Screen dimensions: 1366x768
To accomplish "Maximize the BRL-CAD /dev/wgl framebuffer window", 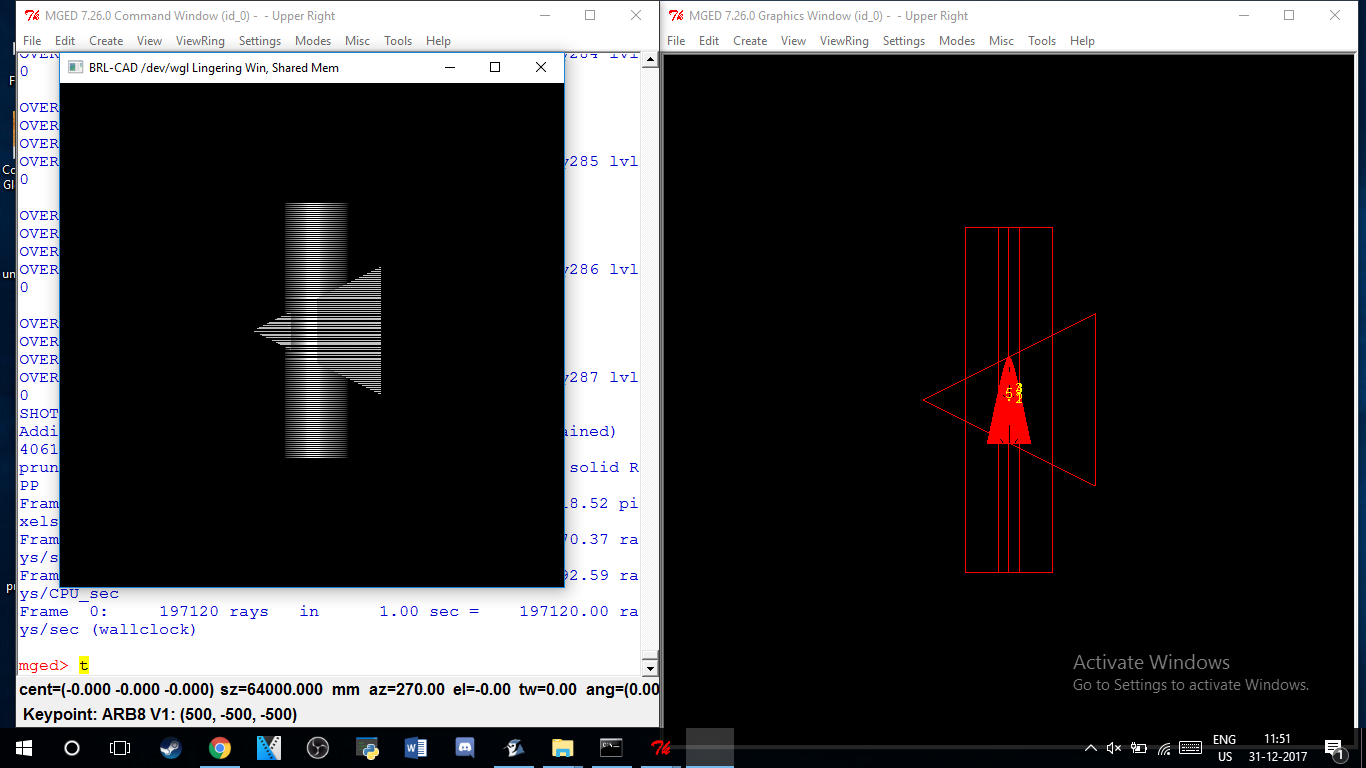I will tap(495, 67).
